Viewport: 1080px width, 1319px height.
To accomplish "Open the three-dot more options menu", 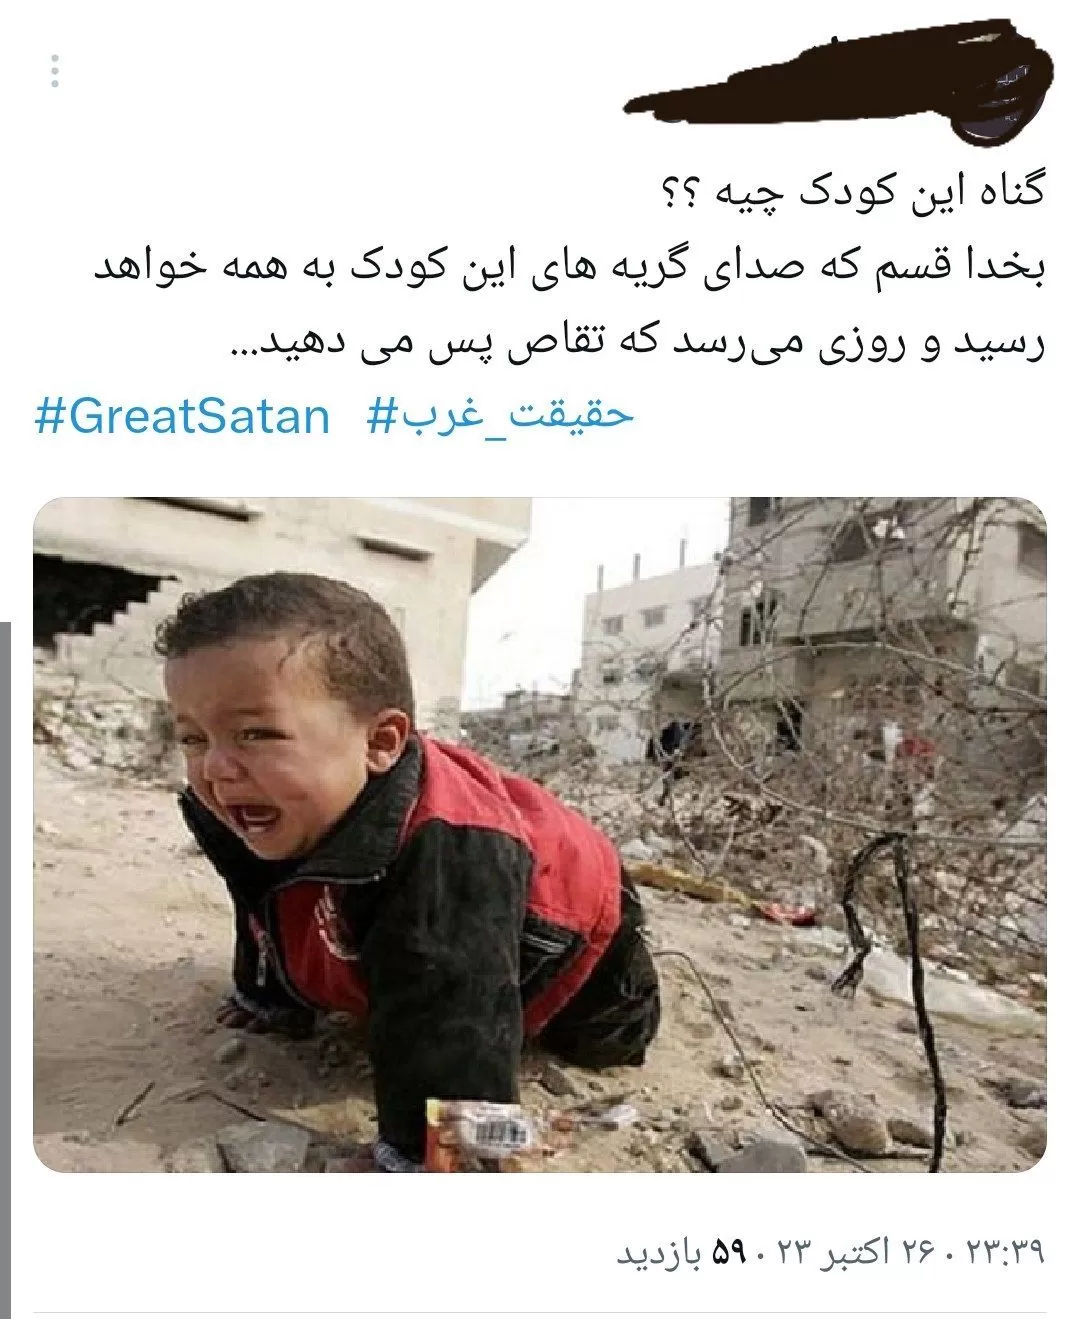I will coord(54,72).
